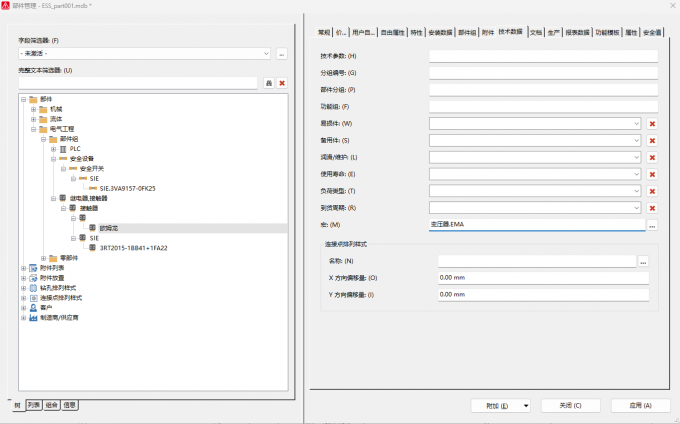Clear the 负荷类型 (T) field with red X

pos(652,192)
